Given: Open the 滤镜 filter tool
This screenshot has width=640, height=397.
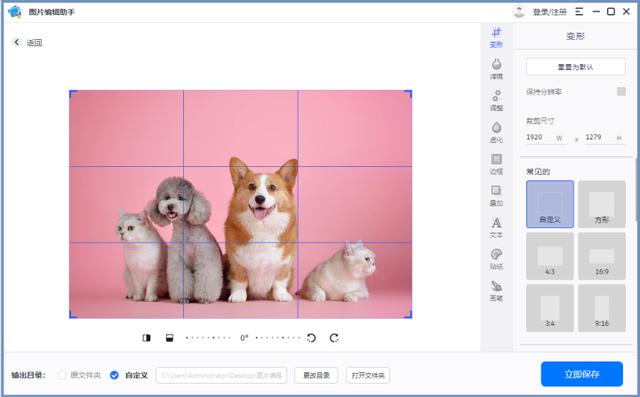Looking at the screenshot, I should (496, 69).
